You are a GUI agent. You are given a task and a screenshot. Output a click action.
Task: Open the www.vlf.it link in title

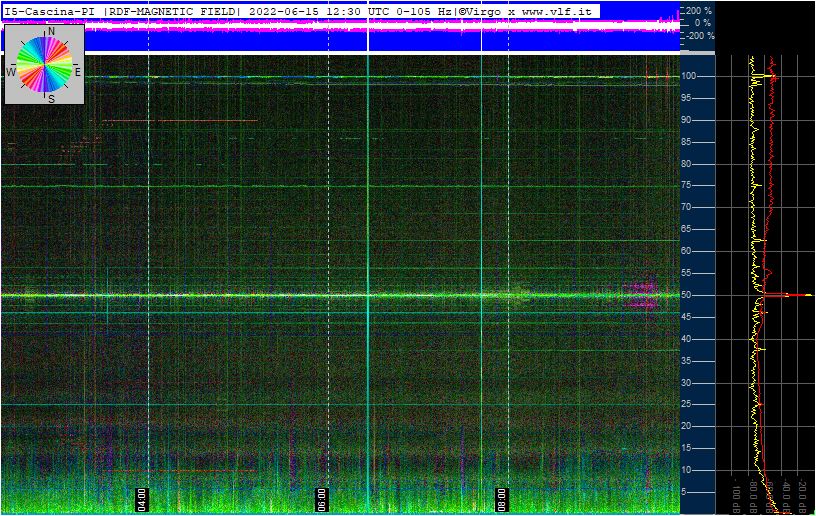556,11
